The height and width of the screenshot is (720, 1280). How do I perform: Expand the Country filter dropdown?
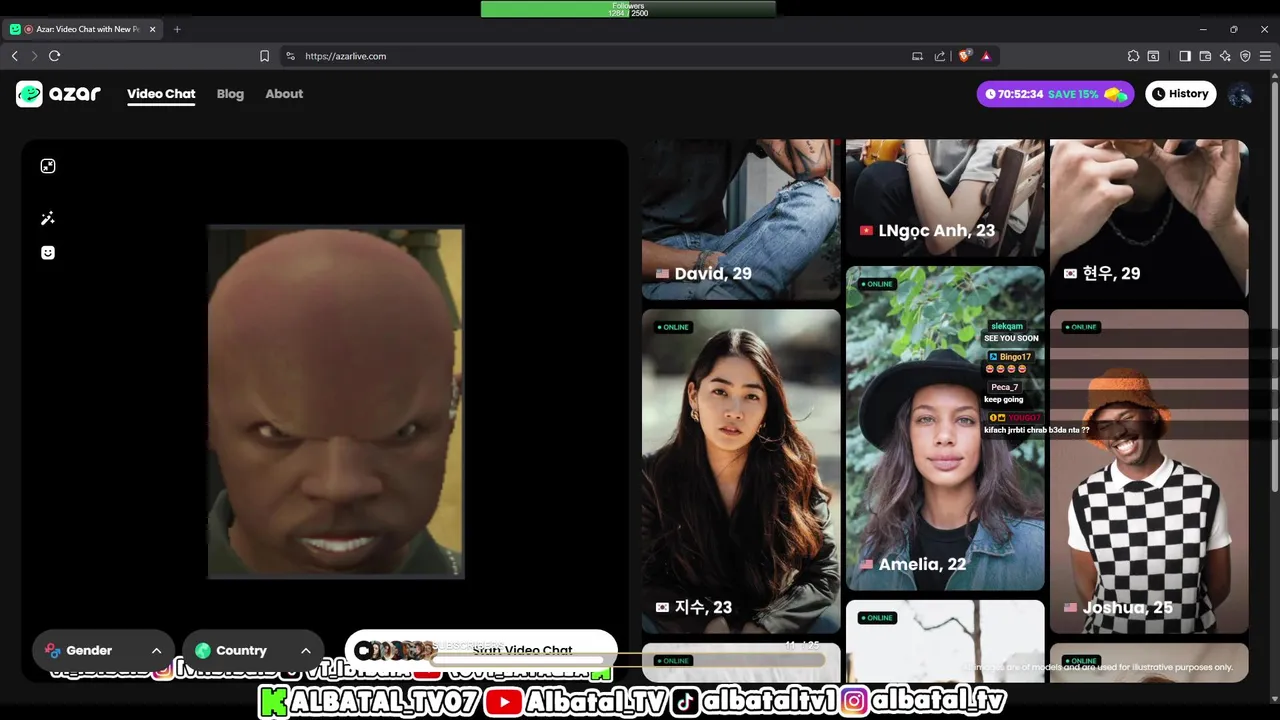click(253, 650)
